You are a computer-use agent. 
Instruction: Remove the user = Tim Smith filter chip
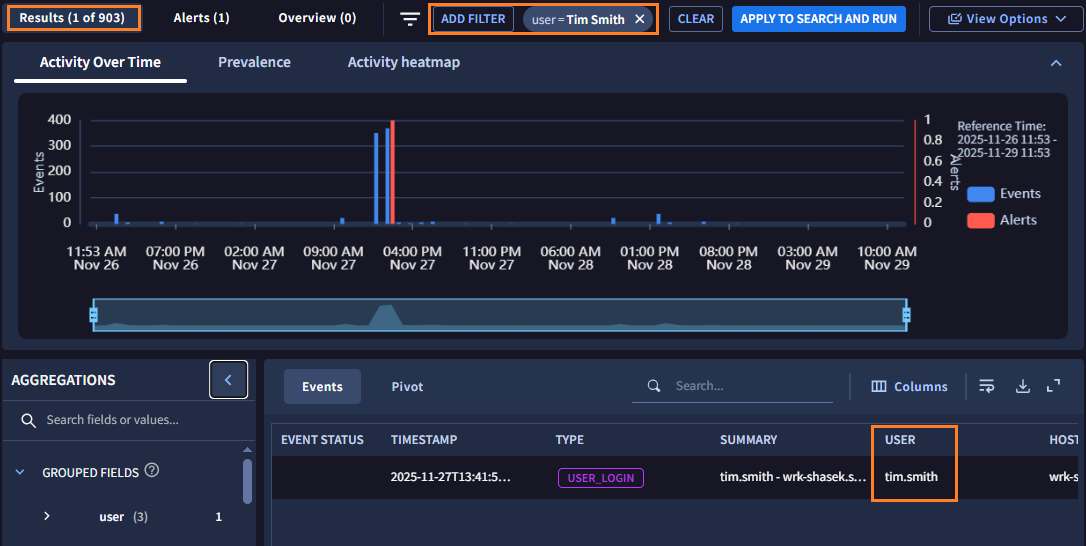point(640,19)
